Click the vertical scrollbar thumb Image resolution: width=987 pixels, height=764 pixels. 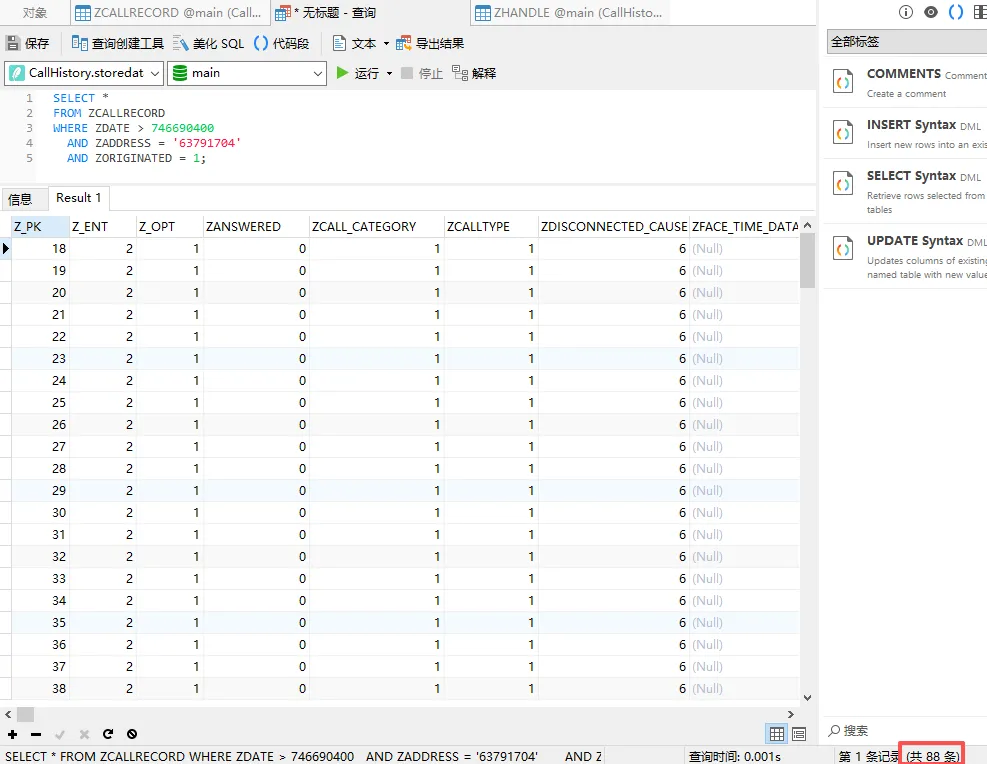click(807, 262)
